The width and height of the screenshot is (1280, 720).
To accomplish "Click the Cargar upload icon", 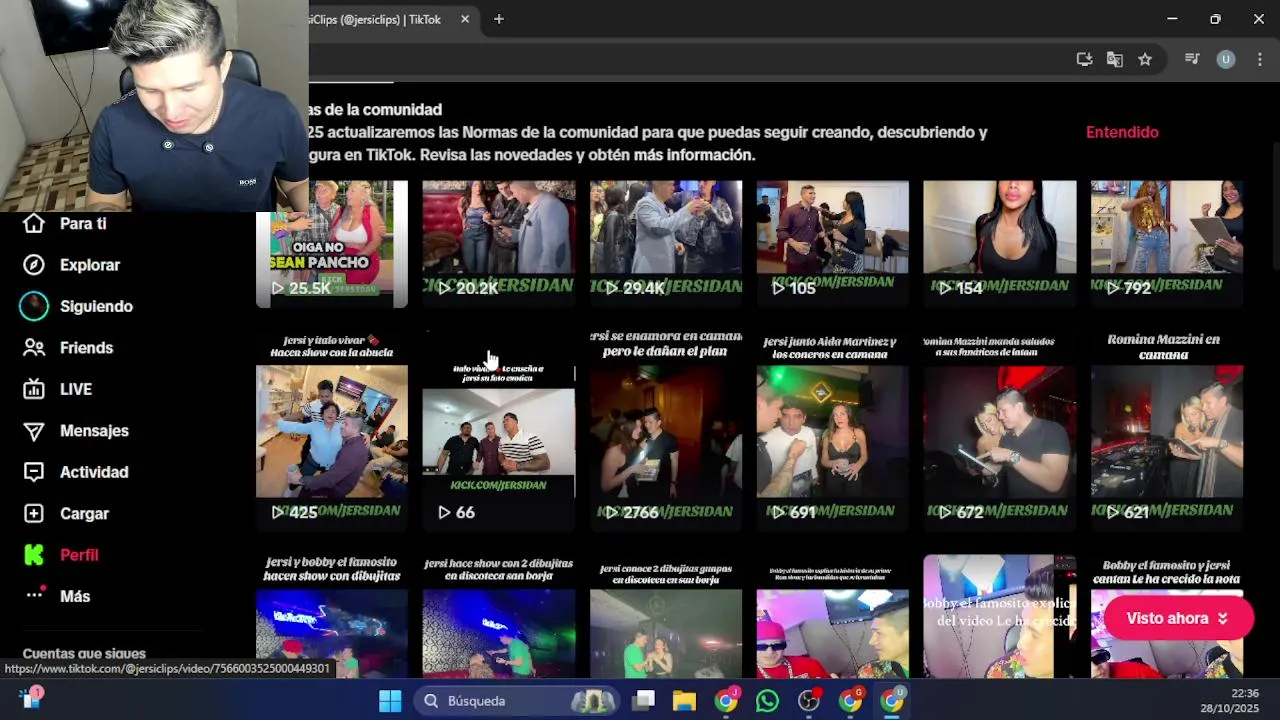I will (34, 513).
